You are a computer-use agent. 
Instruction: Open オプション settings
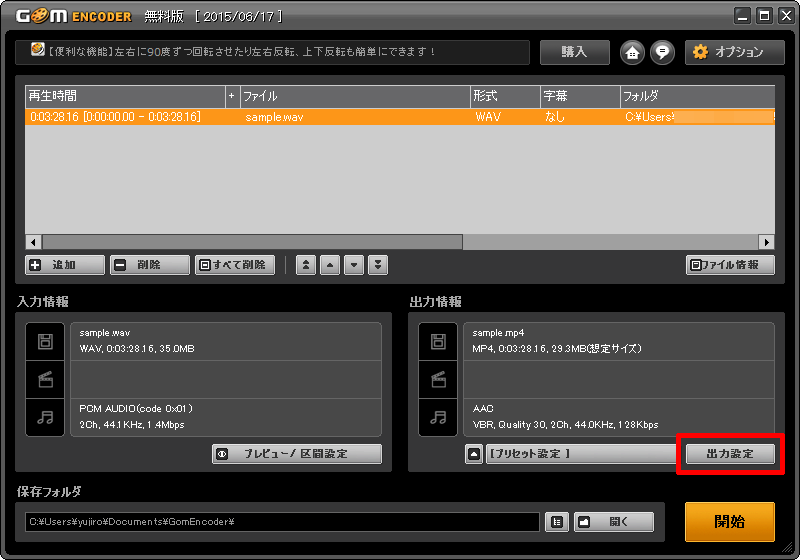pos(734,52)
